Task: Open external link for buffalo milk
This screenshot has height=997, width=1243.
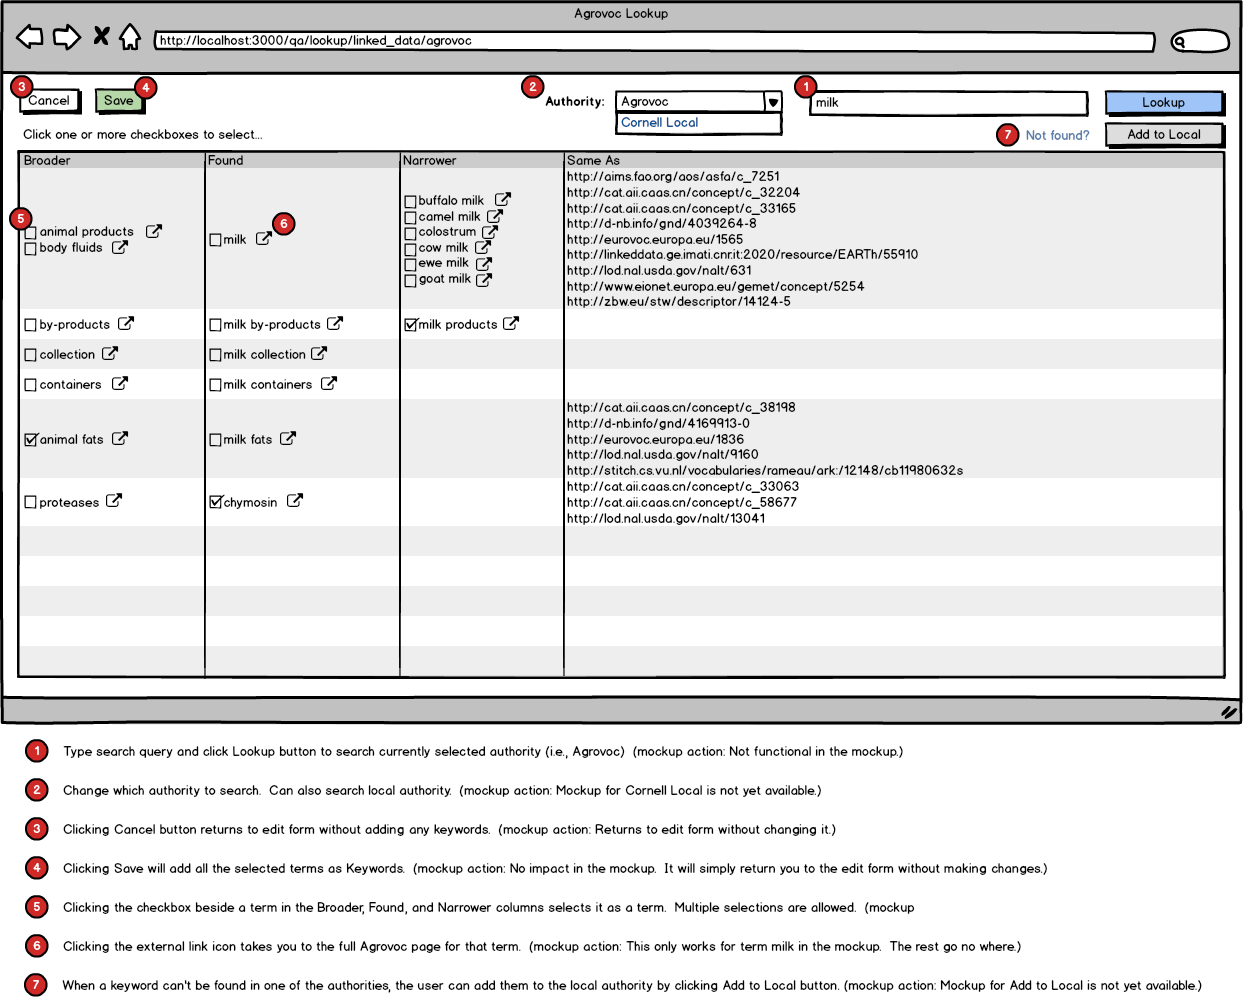Action: pyautogui.click(x=503, y=200)
